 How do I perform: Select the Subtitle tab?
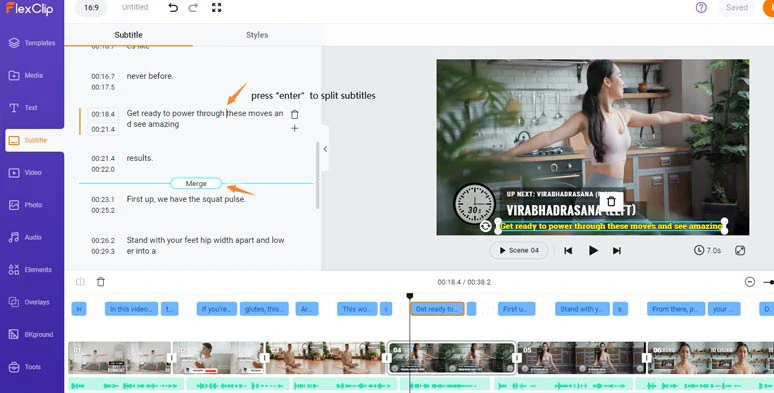128,35
